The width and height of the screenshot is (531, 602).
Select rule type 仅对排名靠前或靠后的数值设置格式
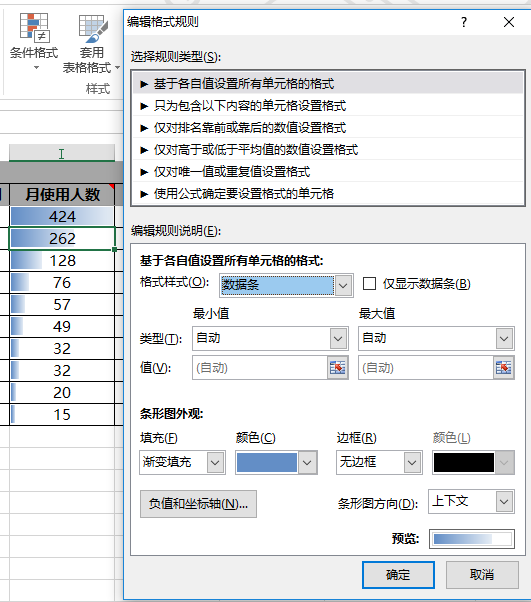tap(328, 127)
